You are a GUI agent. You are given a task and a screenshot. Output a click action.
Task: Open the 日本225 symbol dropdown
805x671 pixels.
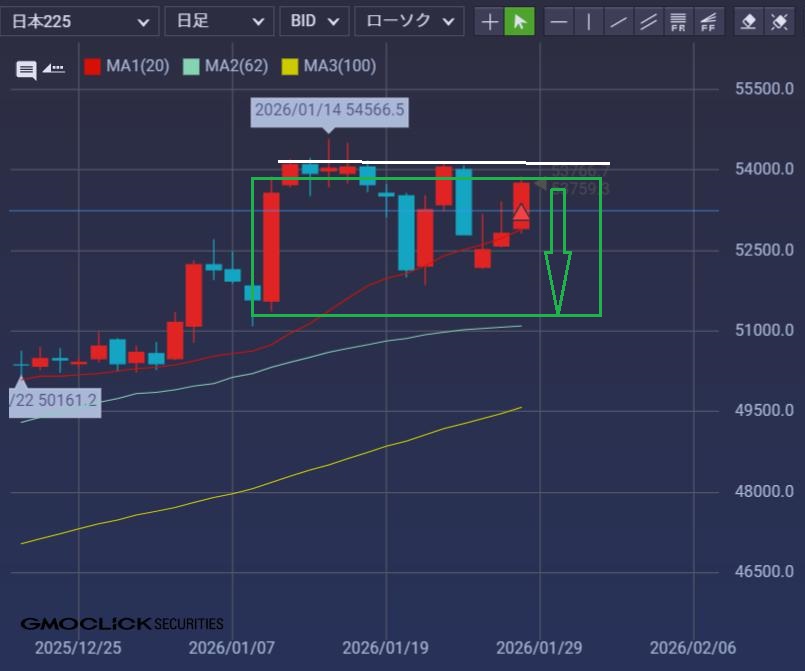82,21
